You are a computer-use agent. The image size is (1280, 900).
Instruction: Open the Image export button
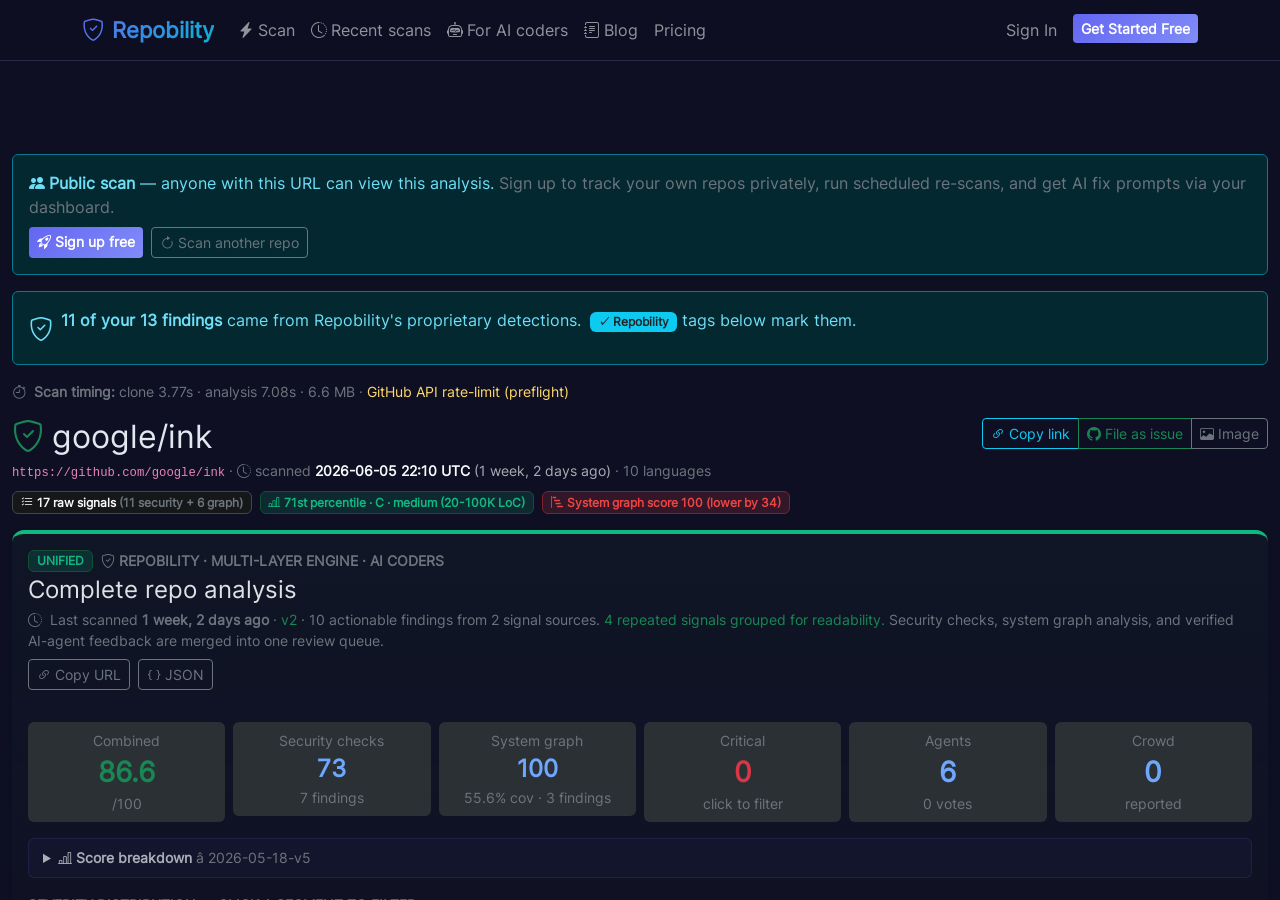(x=1229, y=433)
